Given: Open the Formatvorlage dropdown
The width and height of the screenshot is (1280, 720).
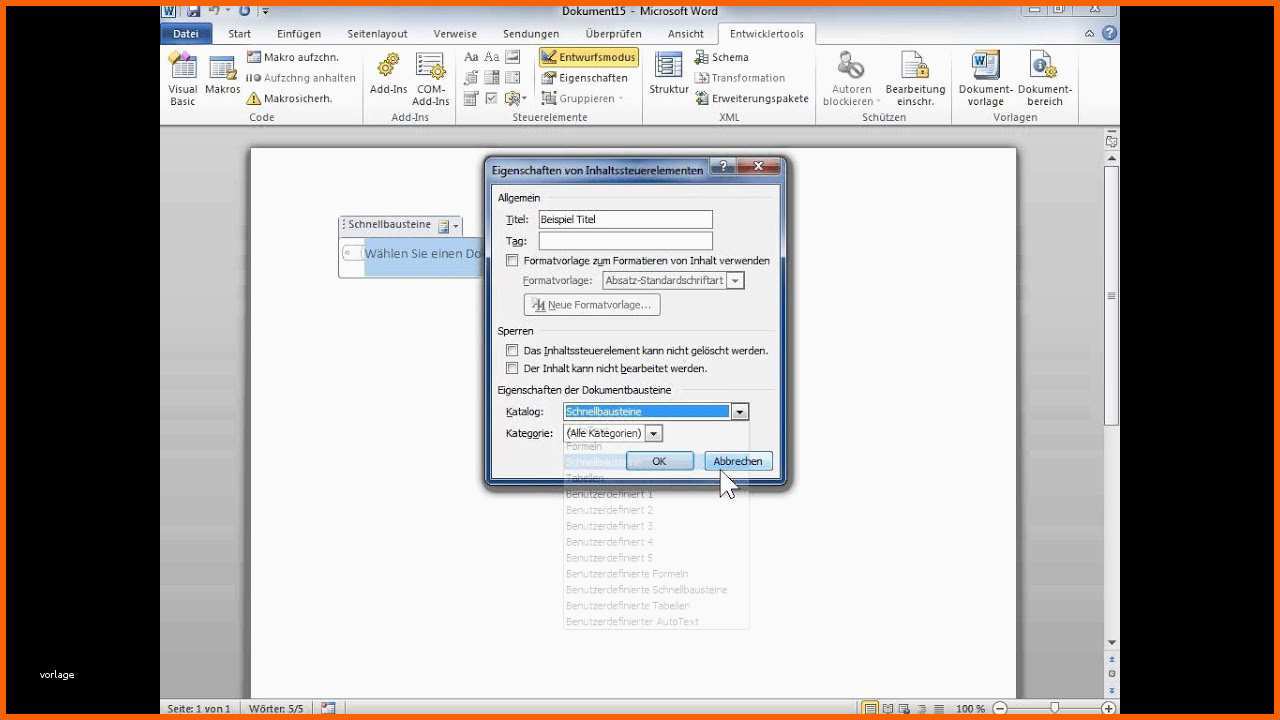Looking at the screenshot, I should tap(735, 281).
